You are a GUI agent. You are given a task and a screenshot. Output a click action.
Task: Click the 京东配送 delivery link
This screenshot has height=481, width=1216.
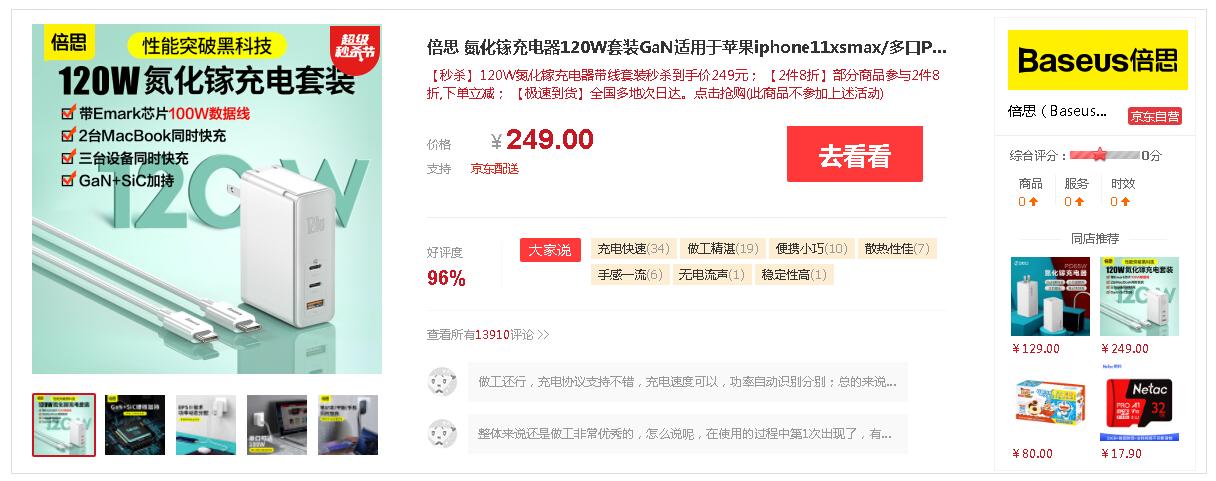tap(495, 169)
